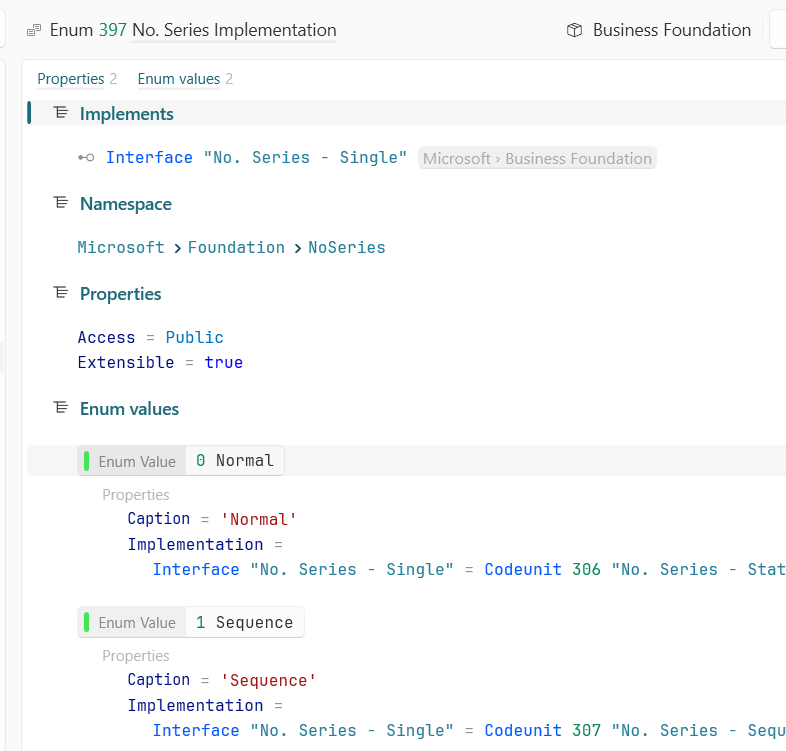Screen dimensions: 786x751
Task: Click the Enum values section outline icon
Action: [x=61, y=408]
